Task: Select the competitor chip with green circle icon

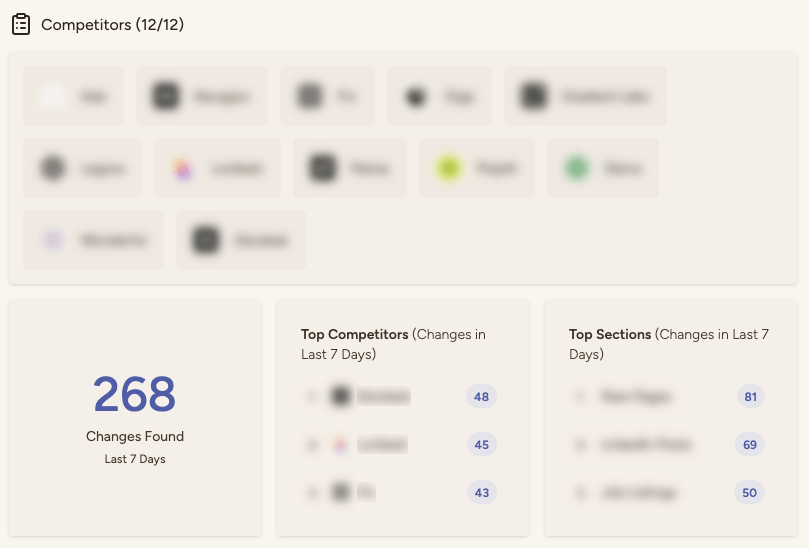Action: pyautogui.click(x=602, y=168)
